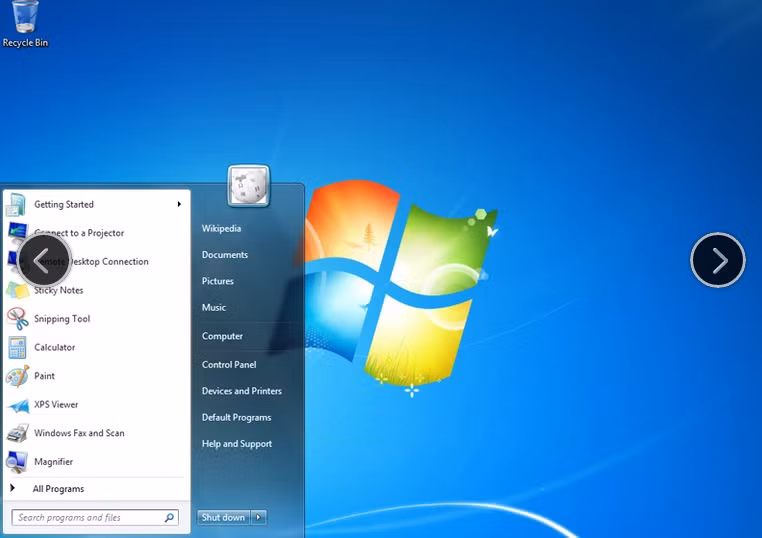The height and width of the screenshot is (538, 762).
Task: Click the Search programs and files box
Action: [x=95, y=518]
